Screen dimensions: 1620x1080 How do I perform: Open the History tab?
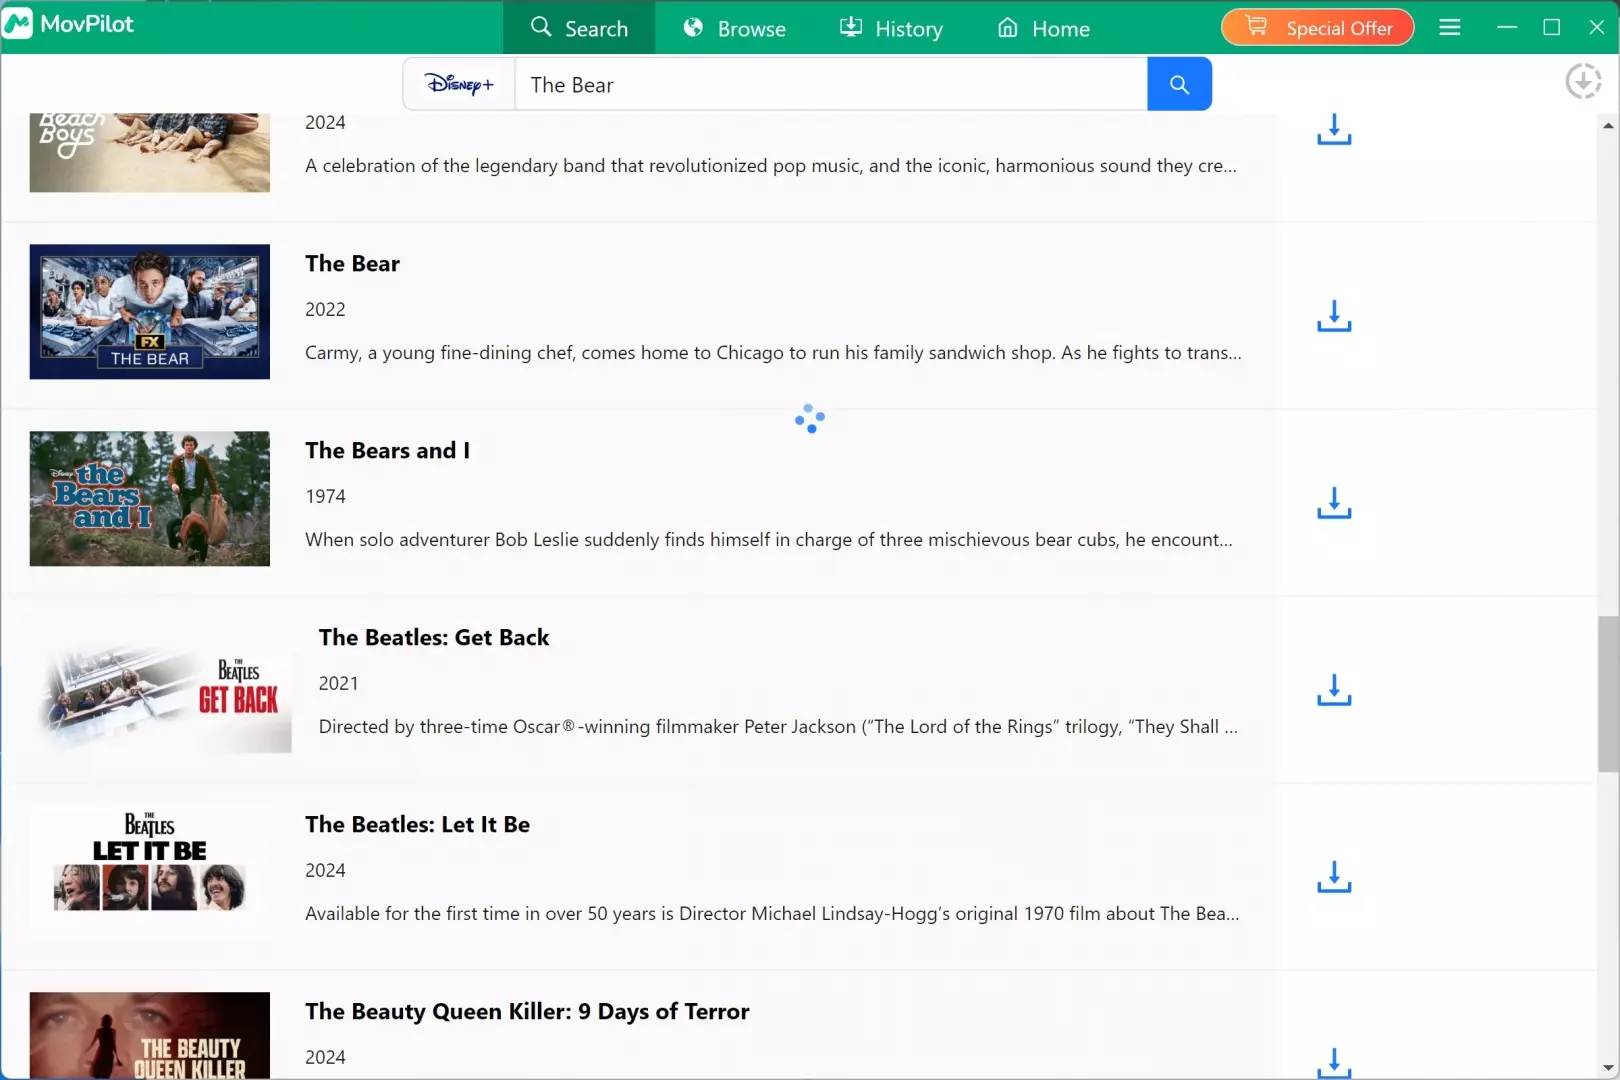(891, 28)
